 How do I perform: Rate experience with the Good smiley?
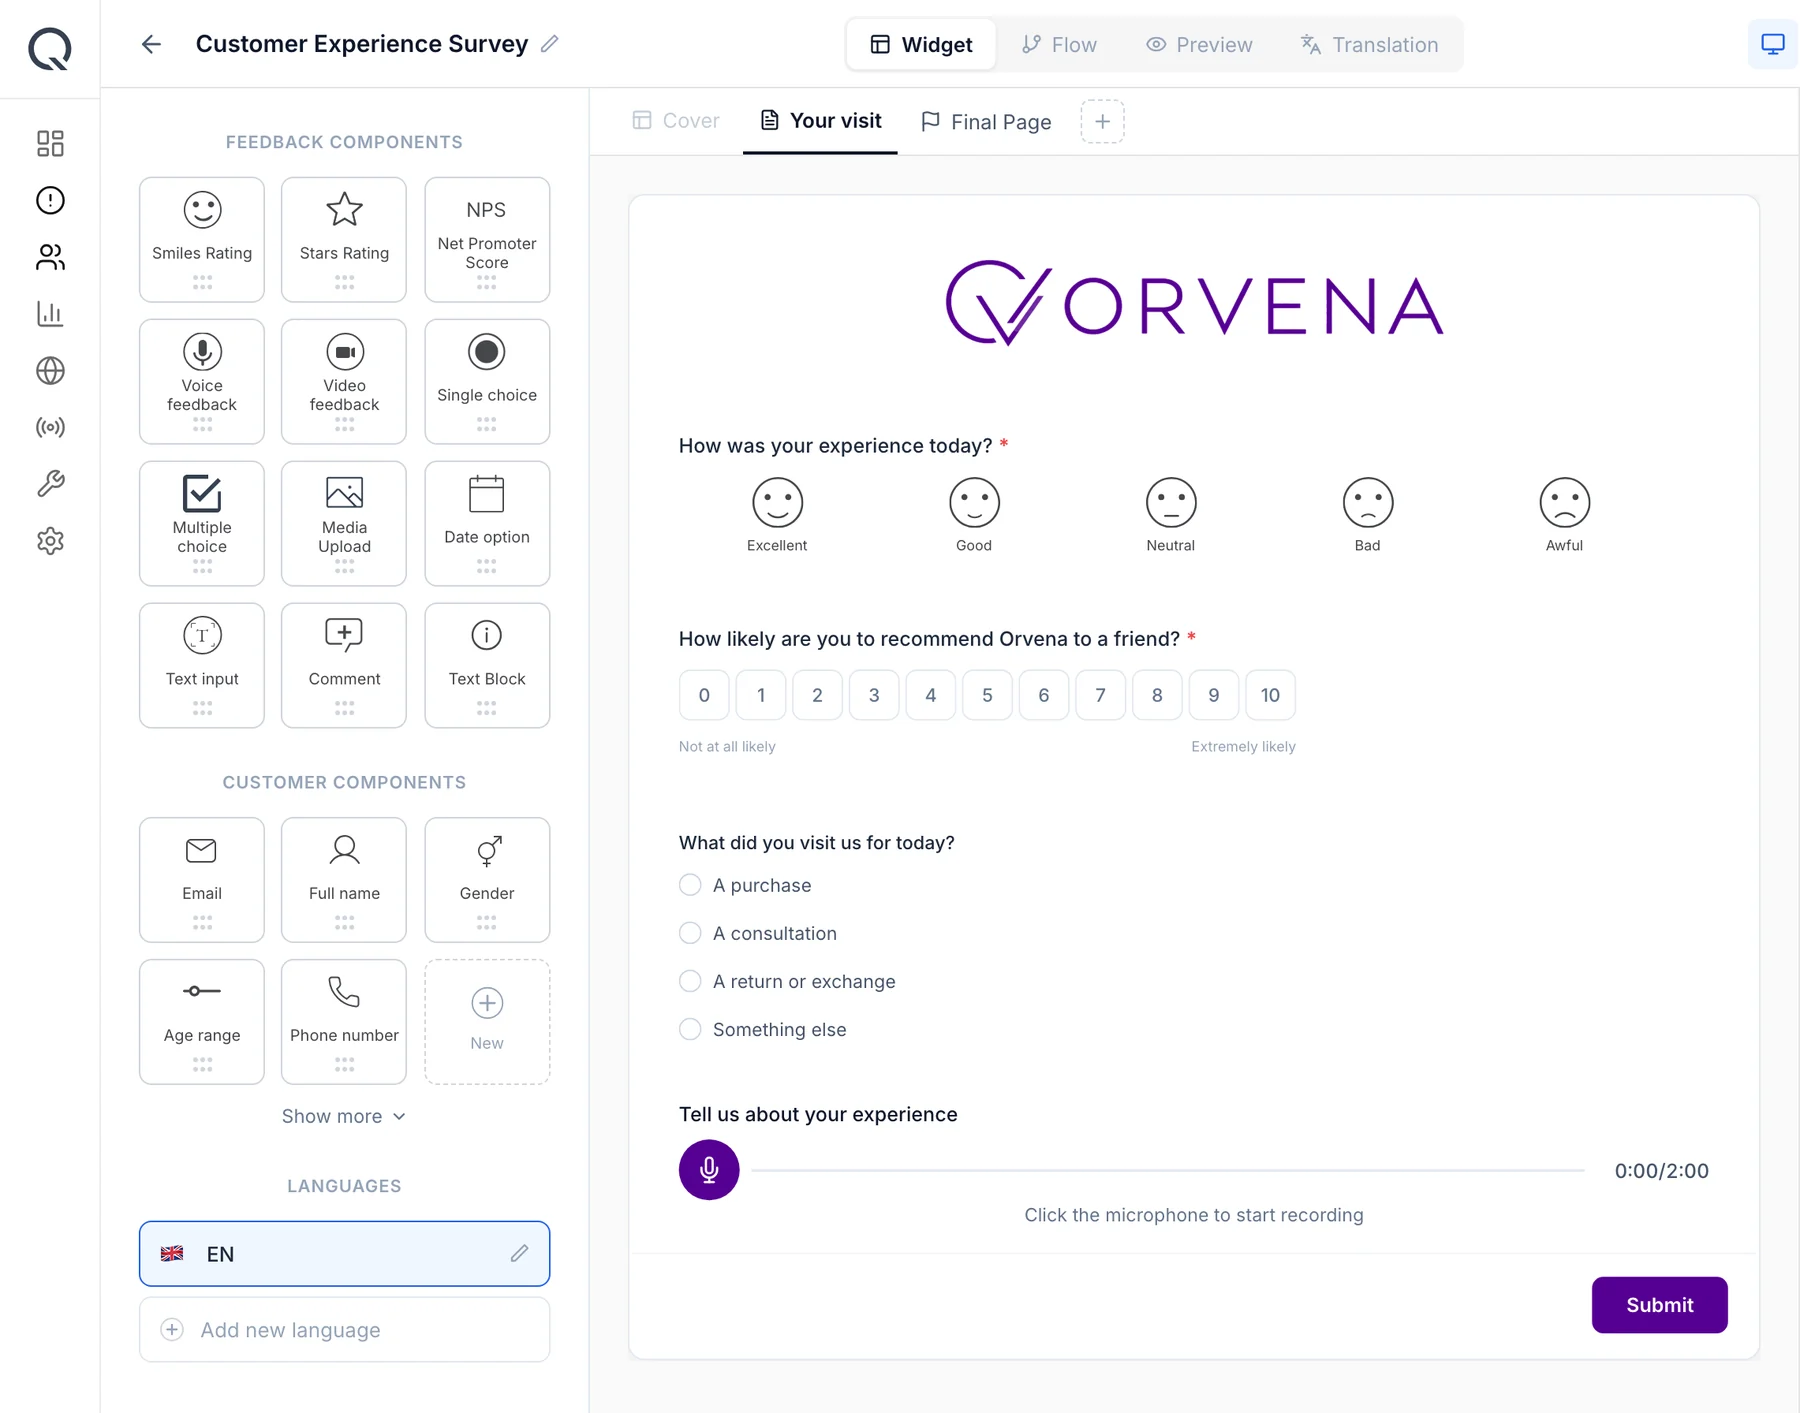point(974,502)
